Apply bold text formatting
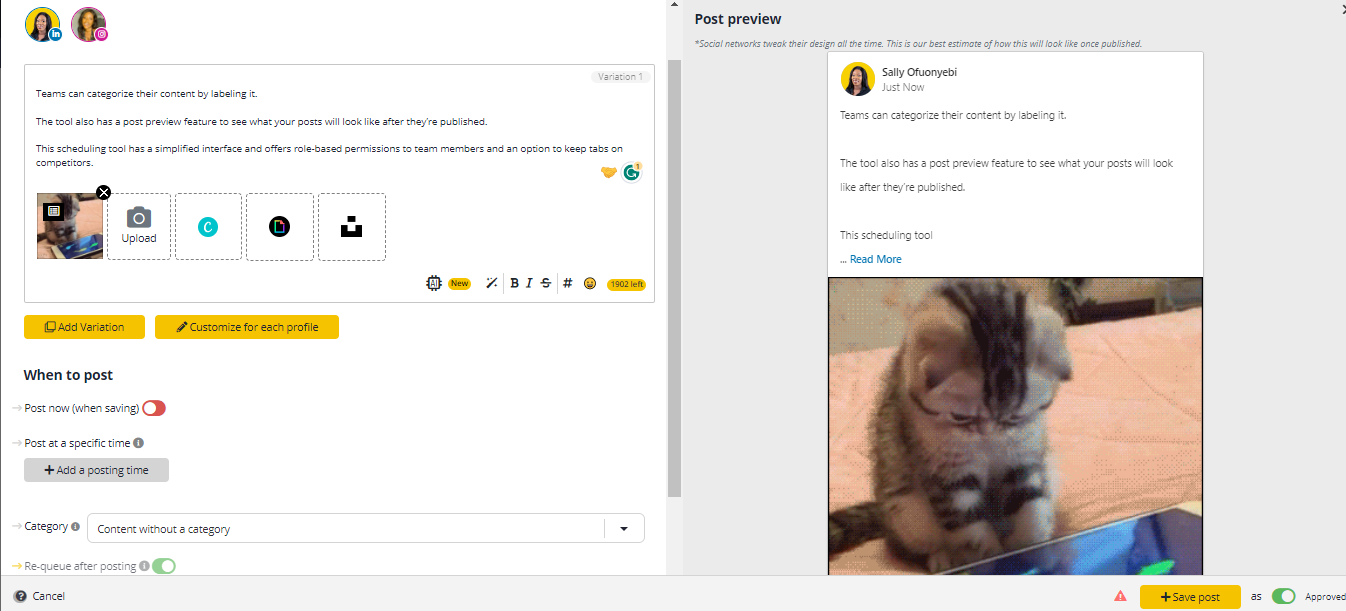1346x611 pixels. (514, 283)
